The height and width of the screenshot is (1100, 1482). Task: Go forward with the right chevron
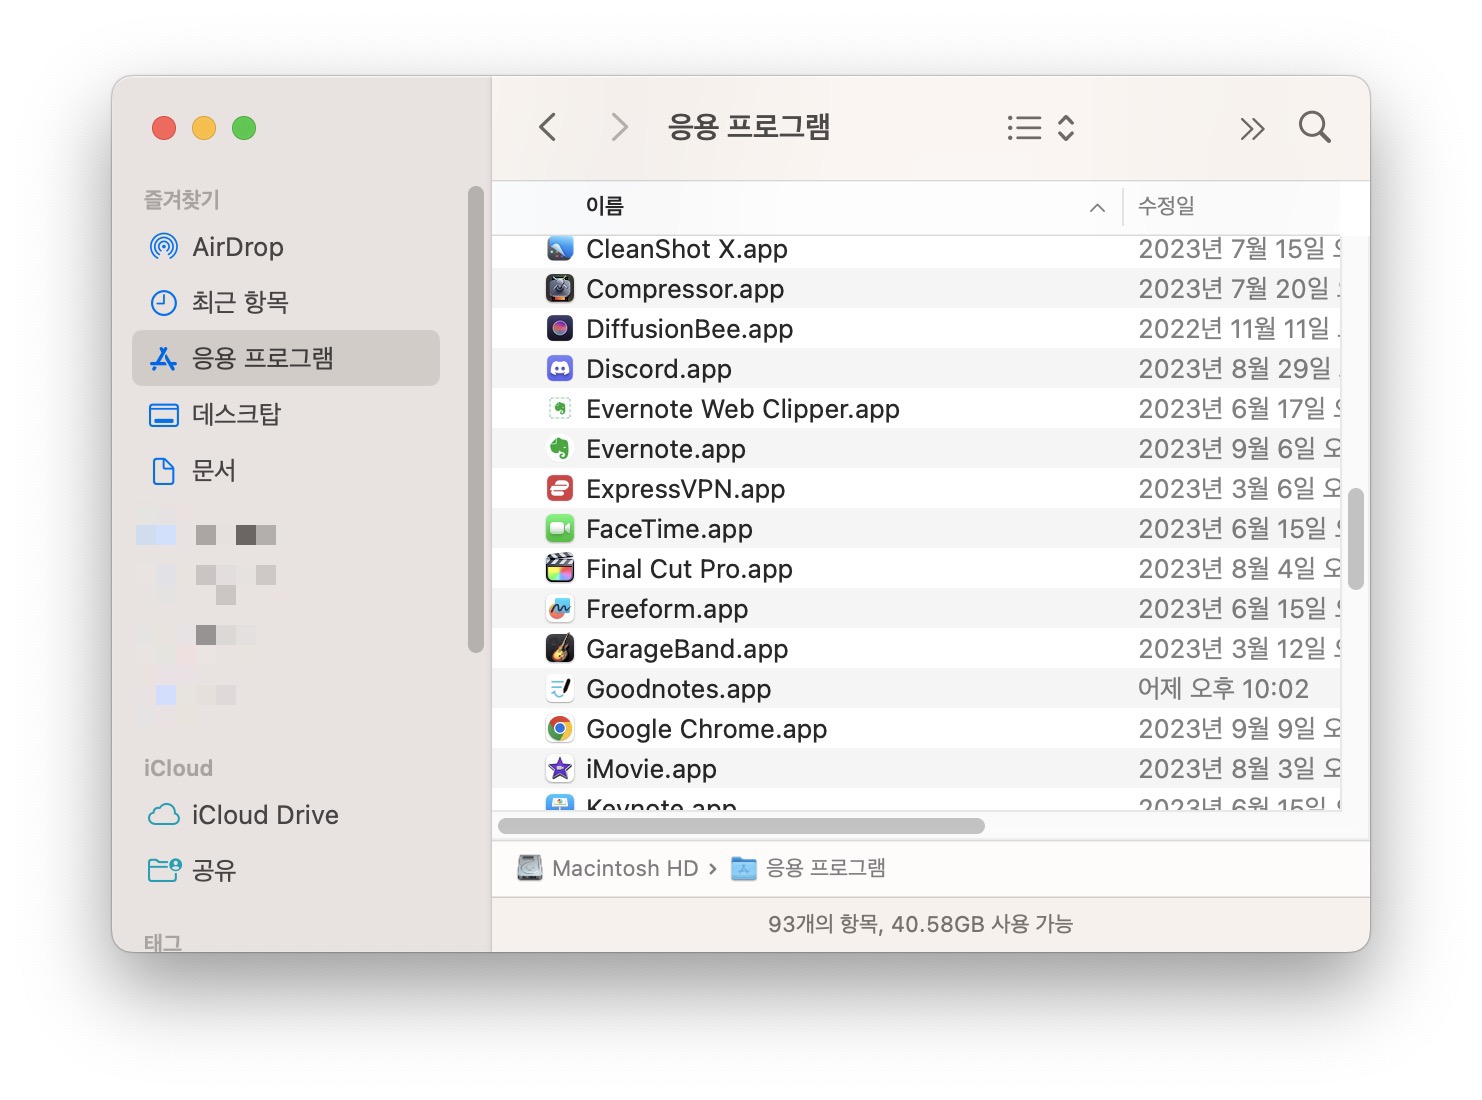click(619, 127)
